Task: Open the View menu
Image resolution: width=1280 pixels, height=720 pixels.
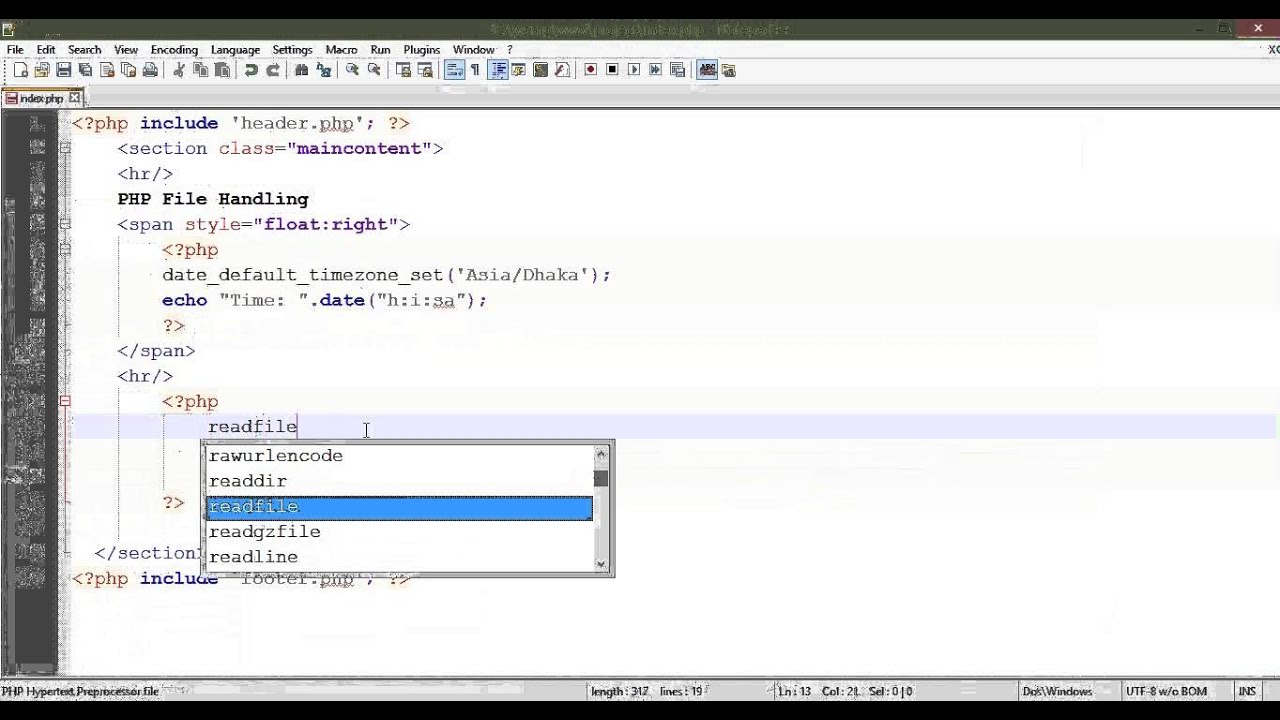Action: (x=126, y=49)
